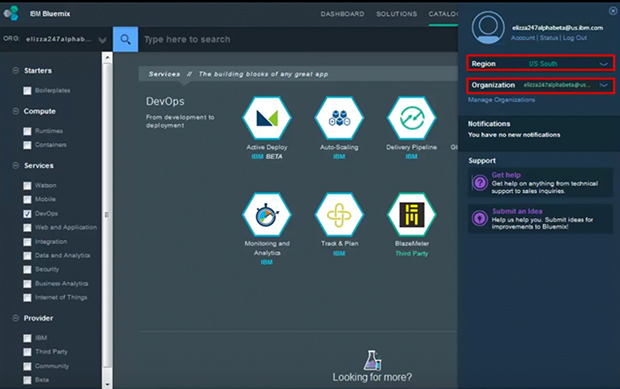Check the Third Party provider checkbox
Image resolution: width=620 pixels, height=389 pixels.
27,352
